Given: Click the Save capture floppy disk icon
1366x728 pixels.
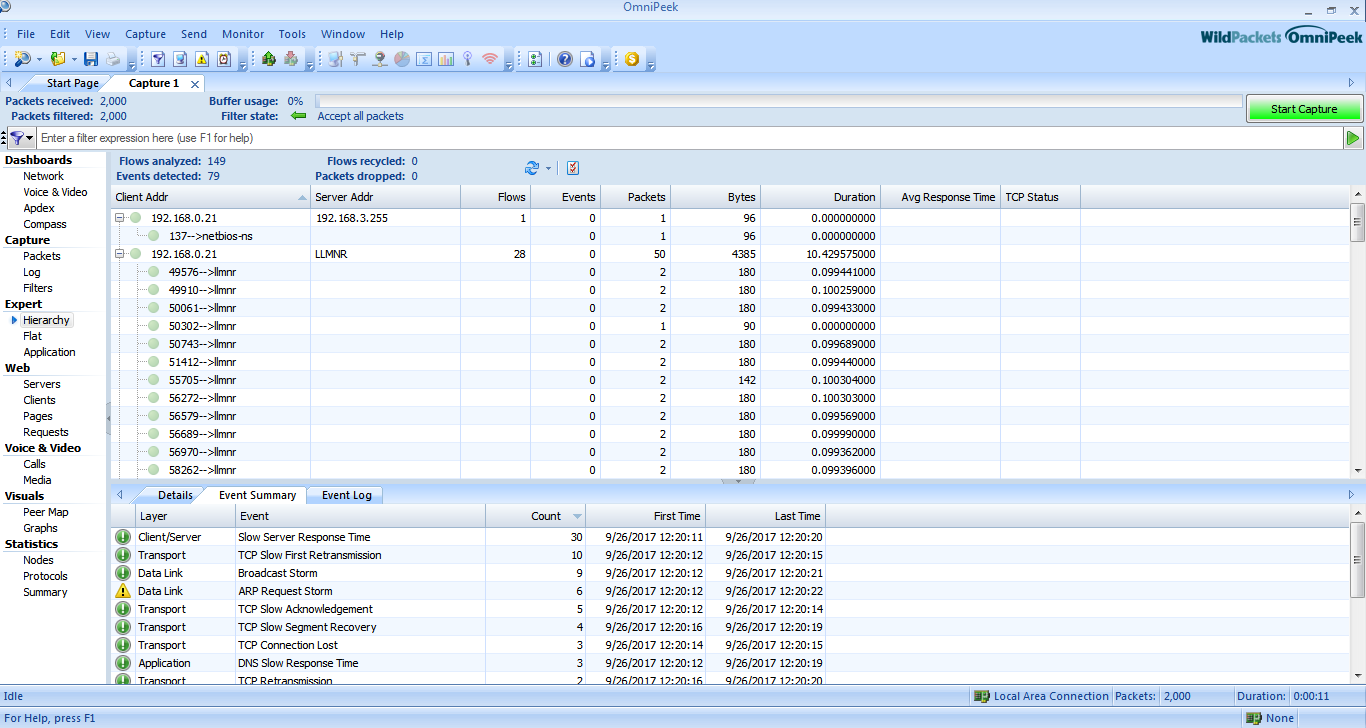Looking at the screenshot, I should pyautogui.click(x=91, y=60).
